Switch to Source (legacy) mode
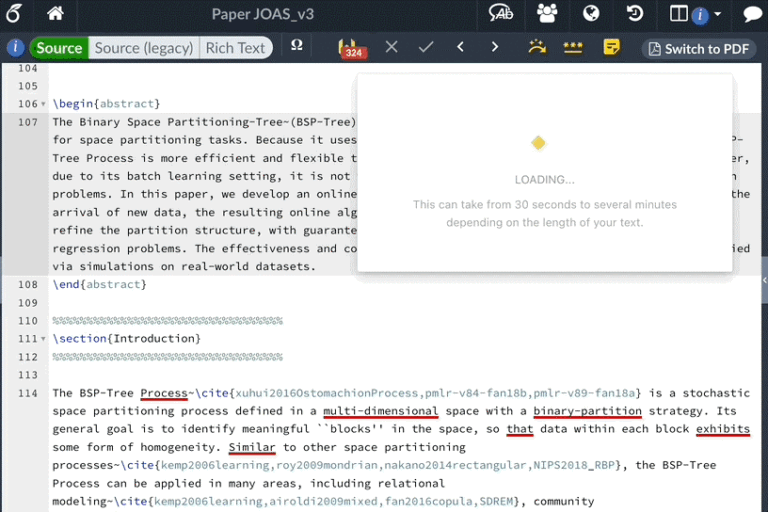Image resolution: width=768 pixels, height=512 pixels. (144, 48)
